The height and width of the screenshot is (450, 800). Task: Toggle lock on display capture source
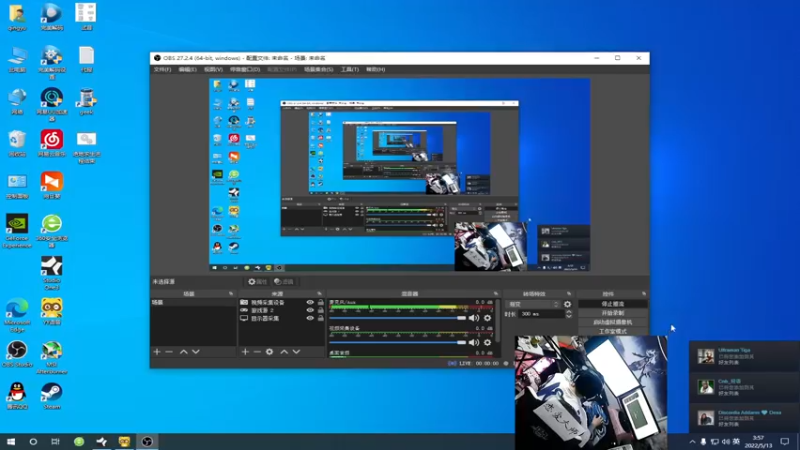tap(320, 318)
